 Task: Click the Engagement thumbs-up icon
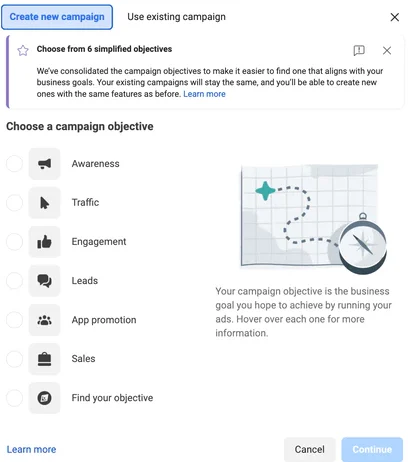(x=44, y=242)
